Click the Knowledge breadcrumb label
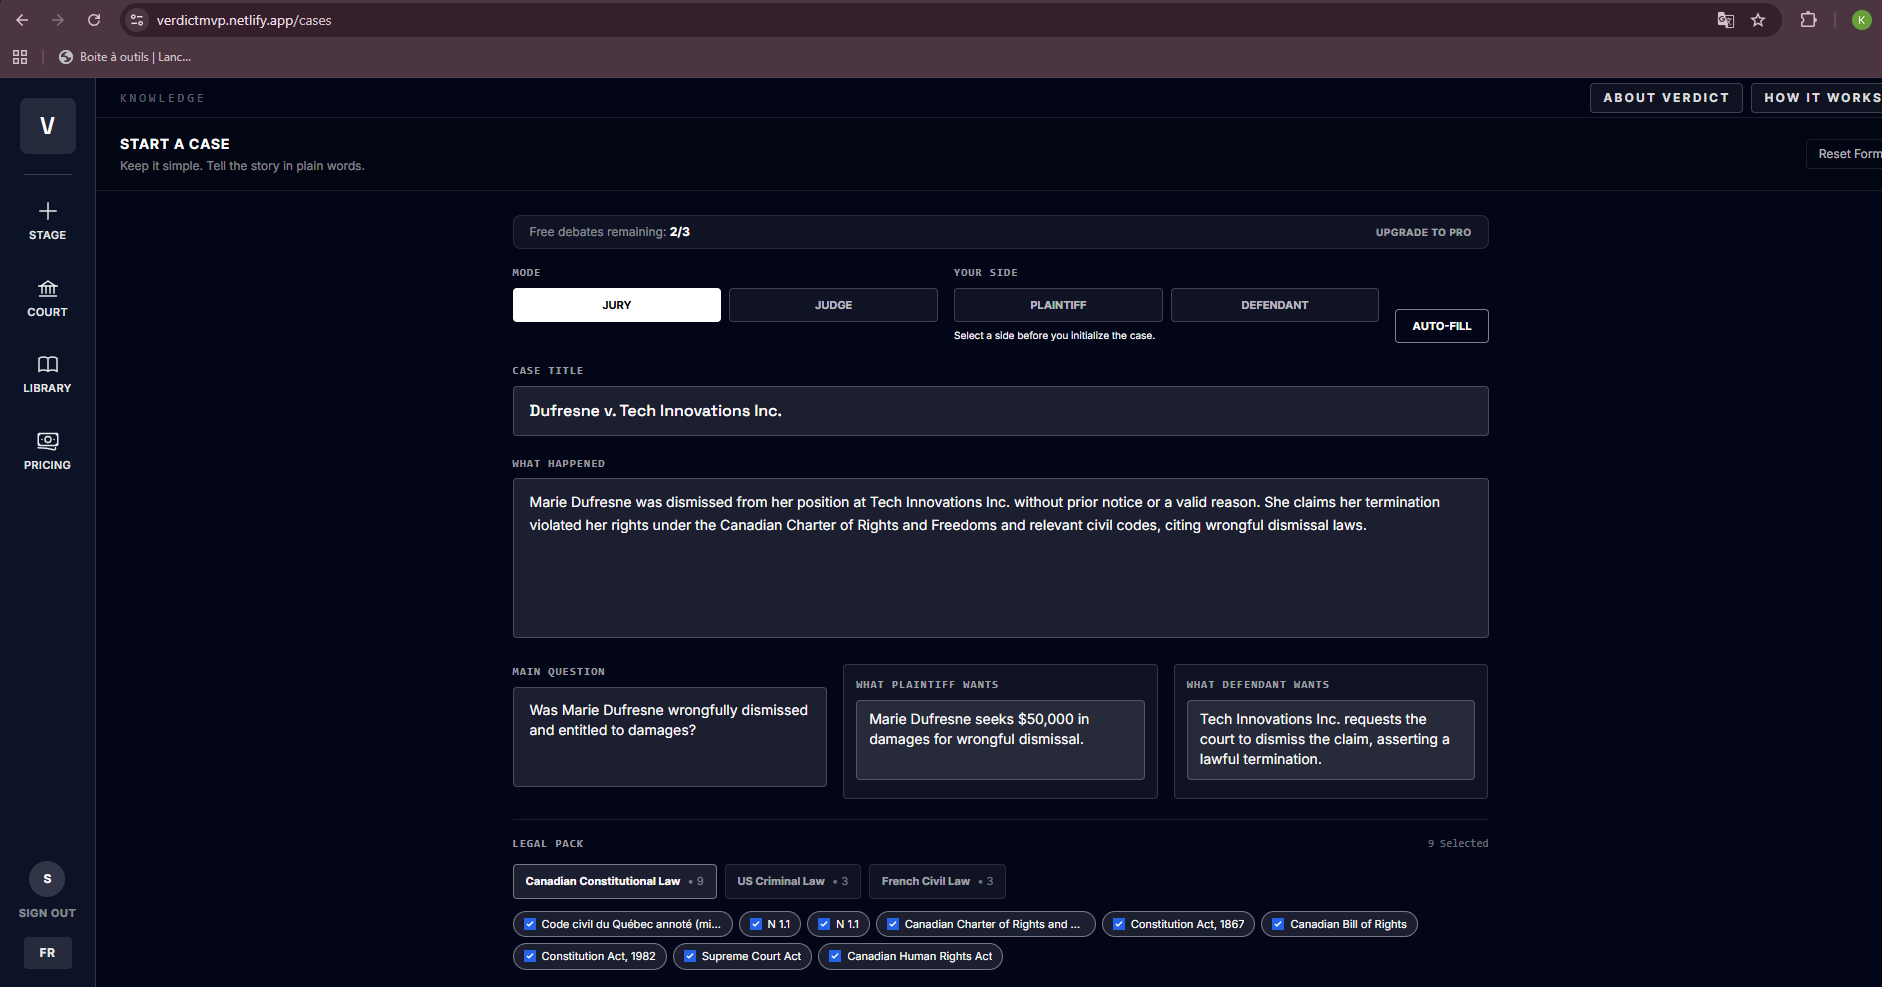The image size is (1882, 987). click(x=162, y=98)
